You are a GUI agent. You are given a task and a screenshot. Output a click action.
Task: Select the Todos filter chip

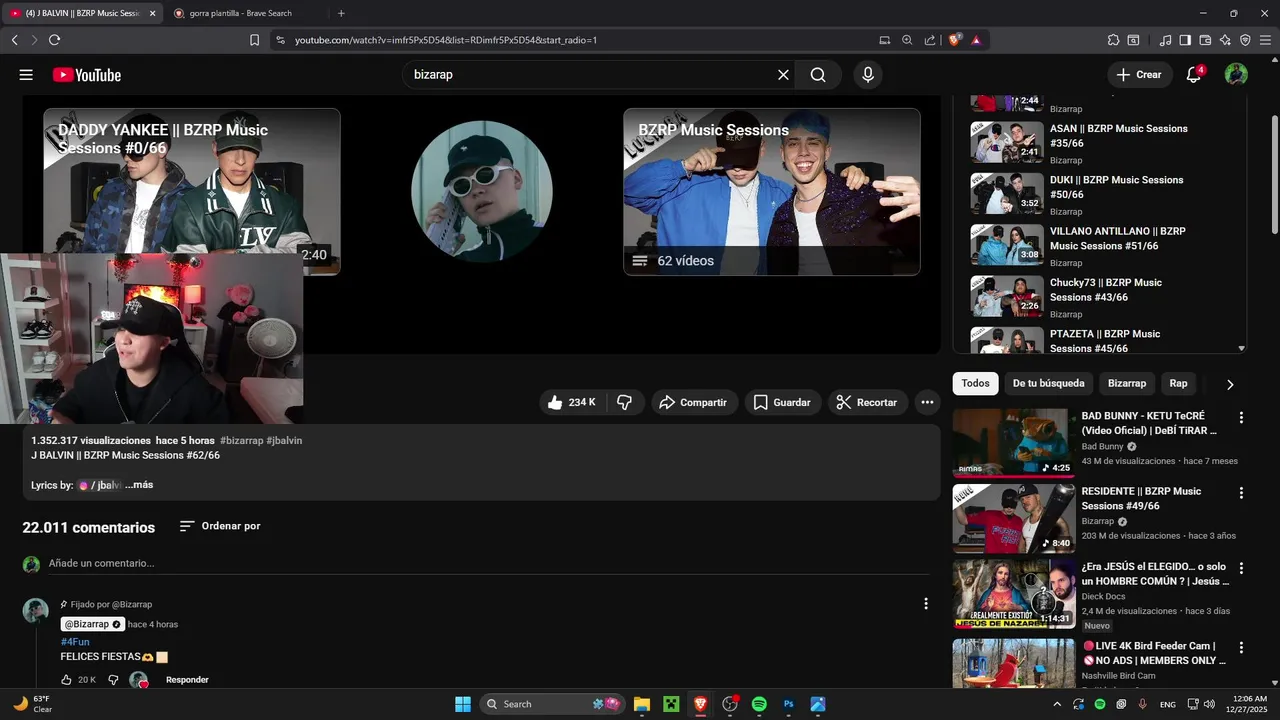tap(975, 384)
